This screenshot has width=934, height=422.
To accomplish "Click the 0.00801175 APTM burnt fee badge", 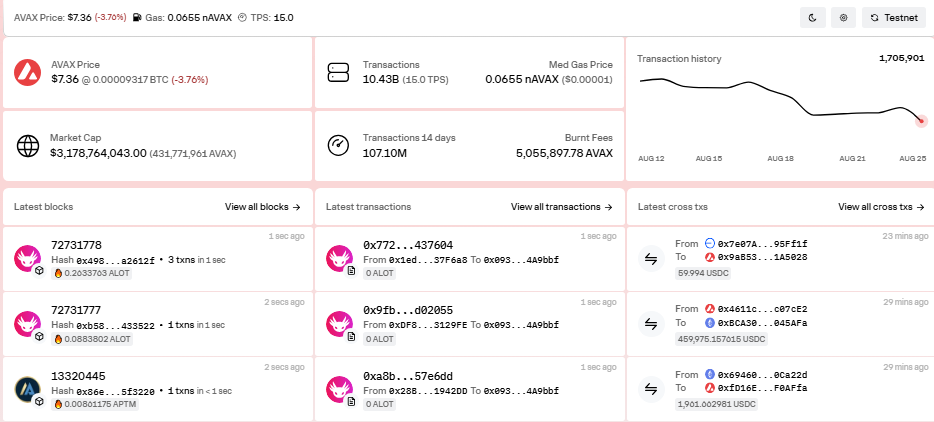I will (x=95, y=404).
